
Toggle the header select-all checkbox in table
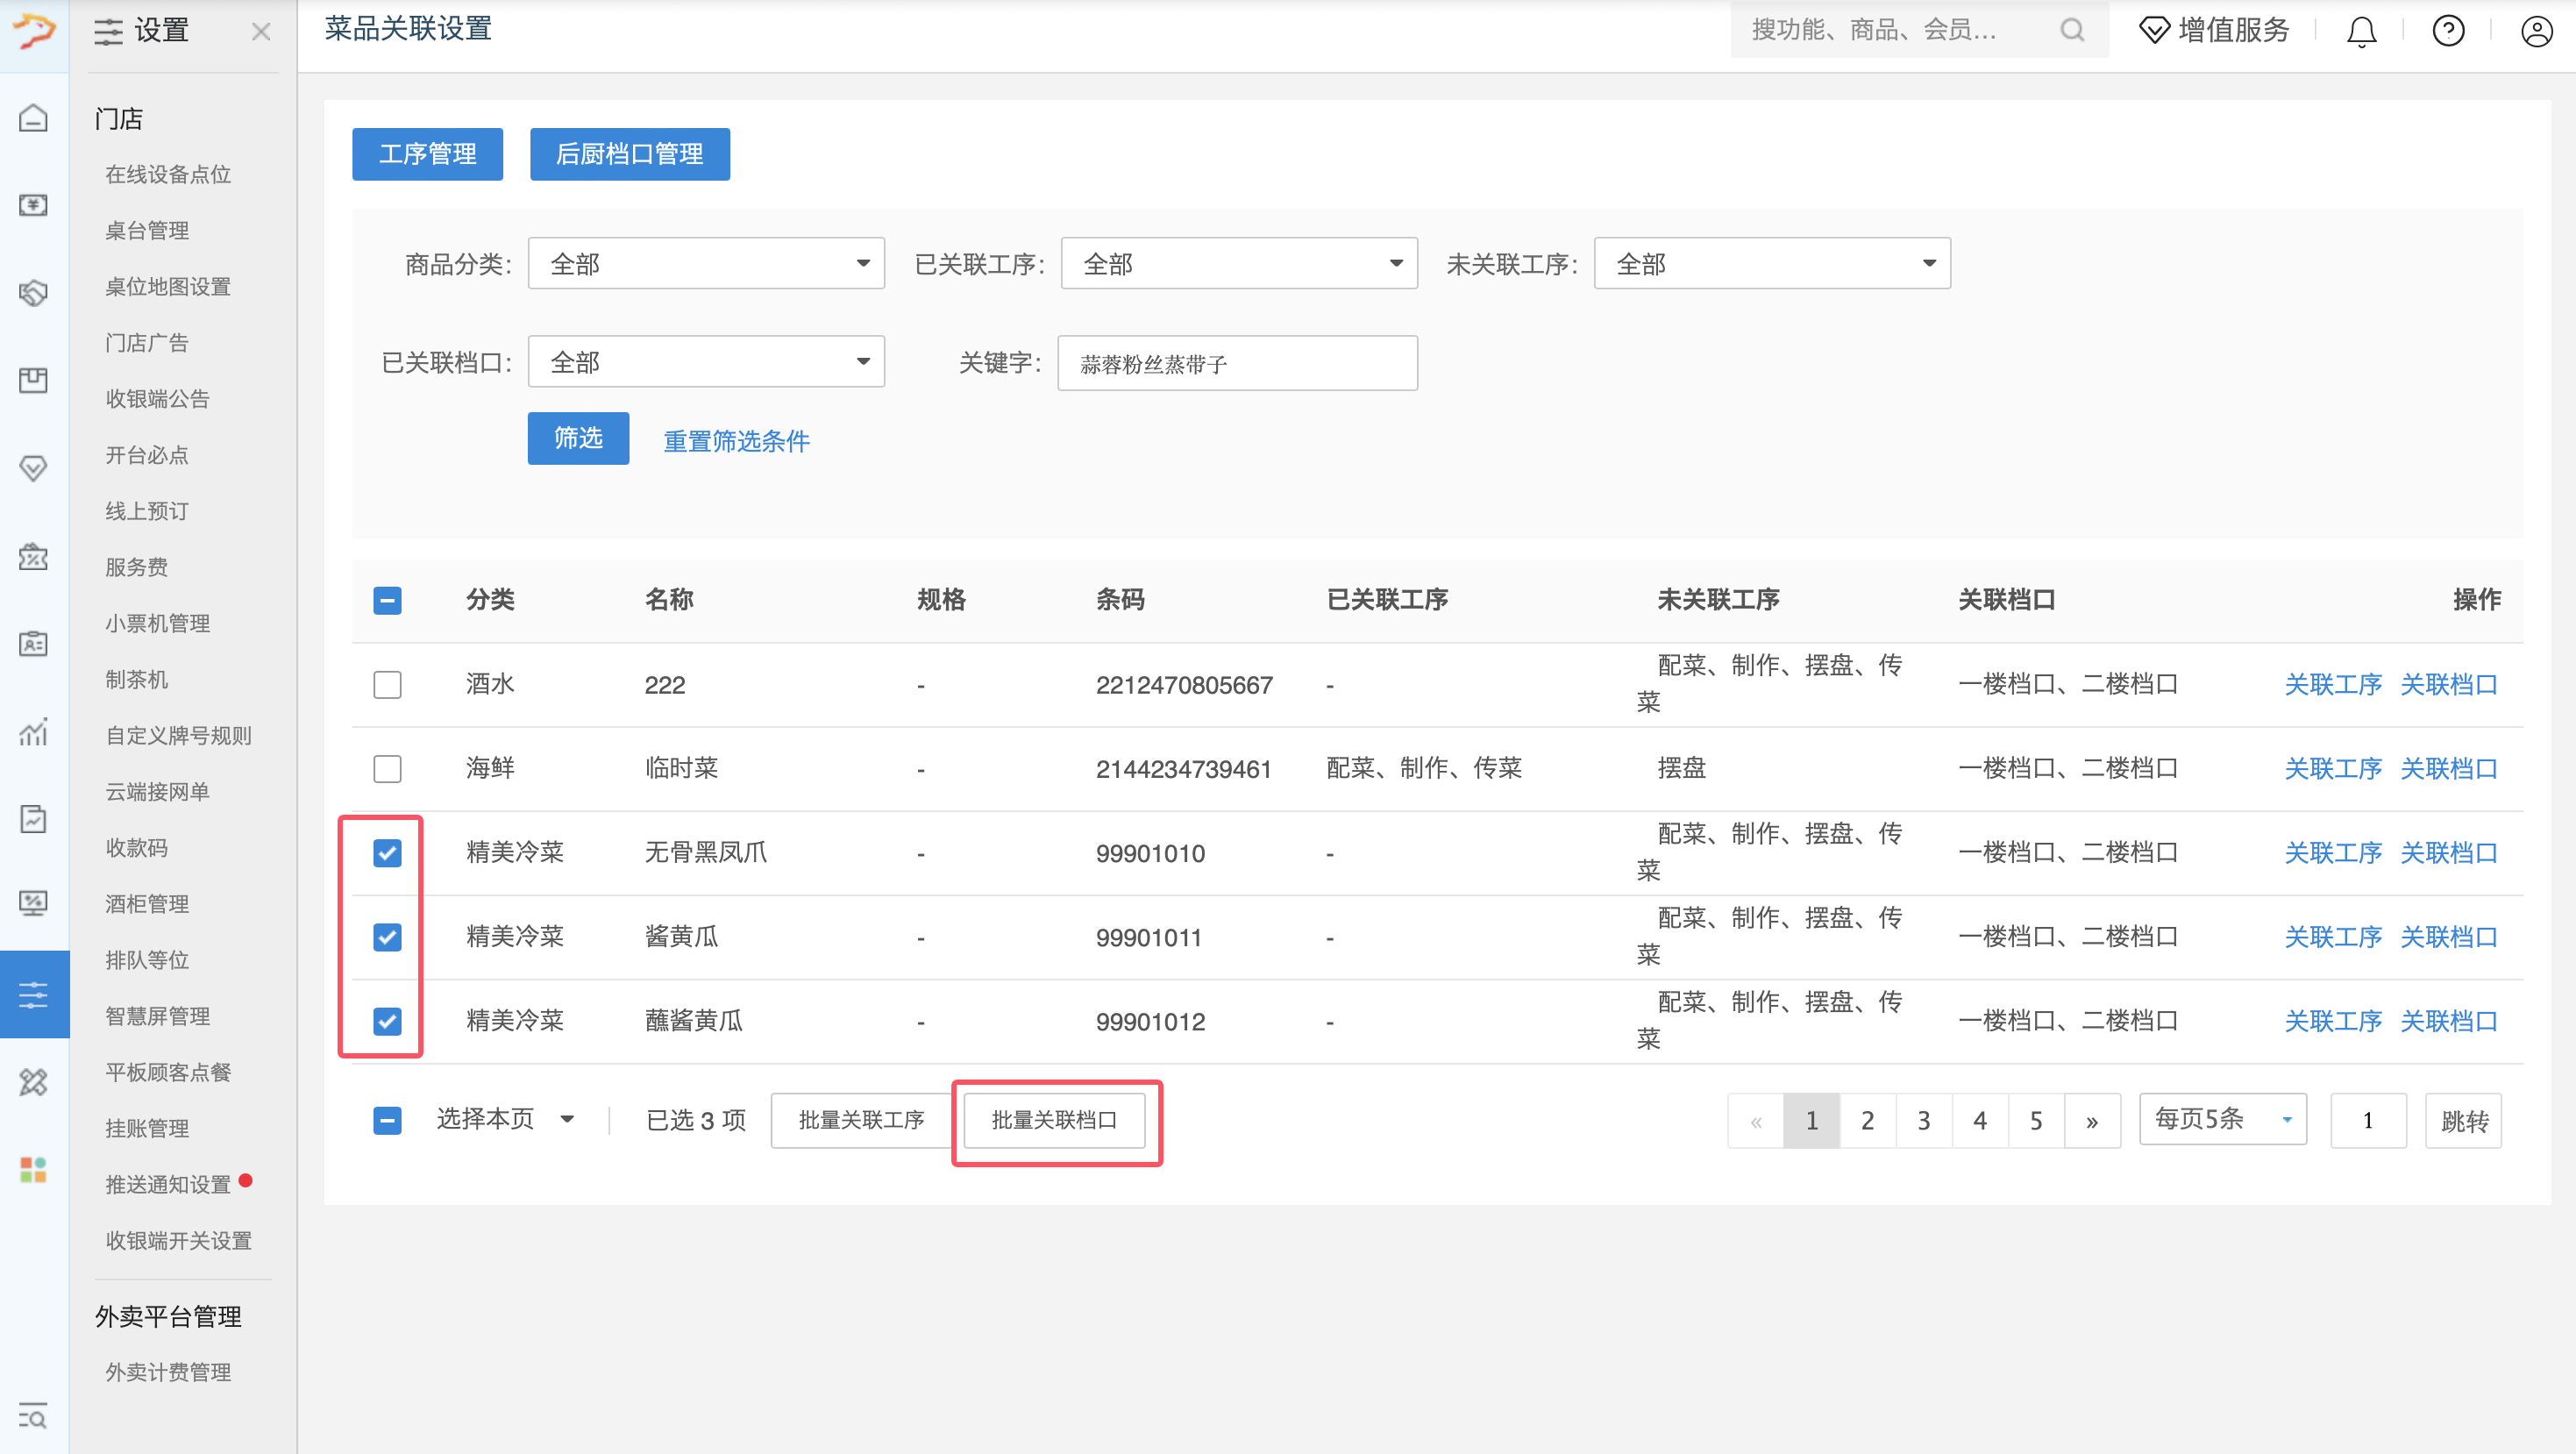(387, 600)
